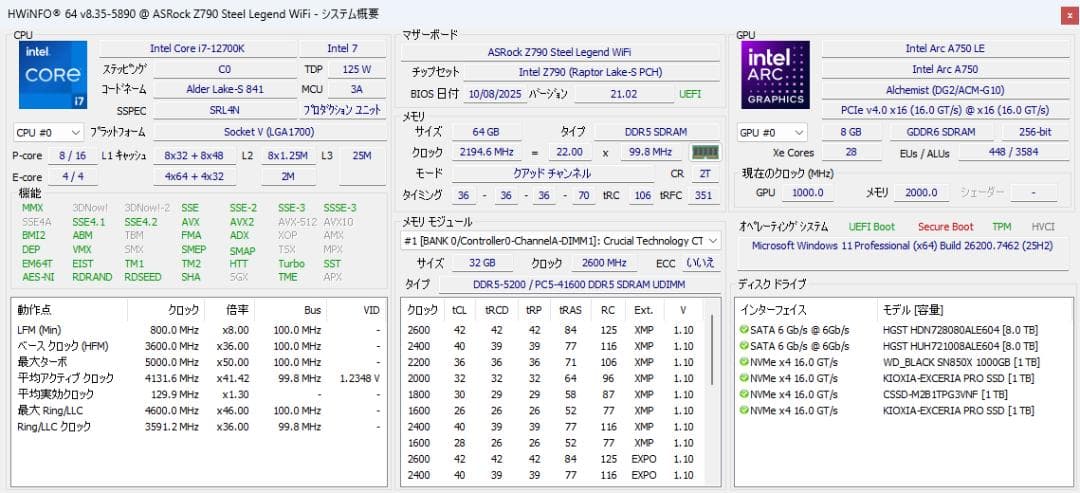Image resolution: width=1080 pixels, height=493 pixels.
Task: Click the Intel Z790 (Raptor Lake-S PCH) chipset field
Action: (591, 72)
